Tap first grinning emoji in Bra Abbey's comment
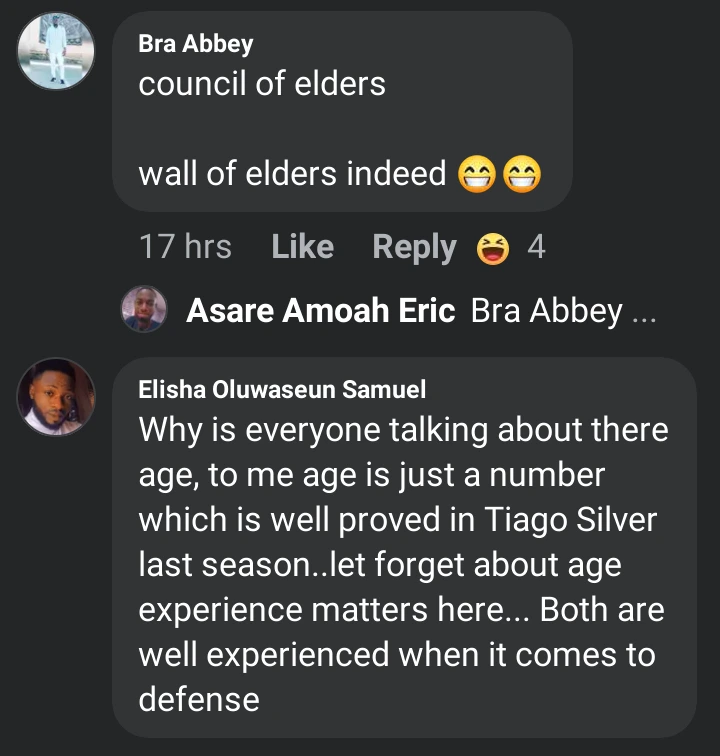This screenshot has width=720, height=756. pos(477,176)
